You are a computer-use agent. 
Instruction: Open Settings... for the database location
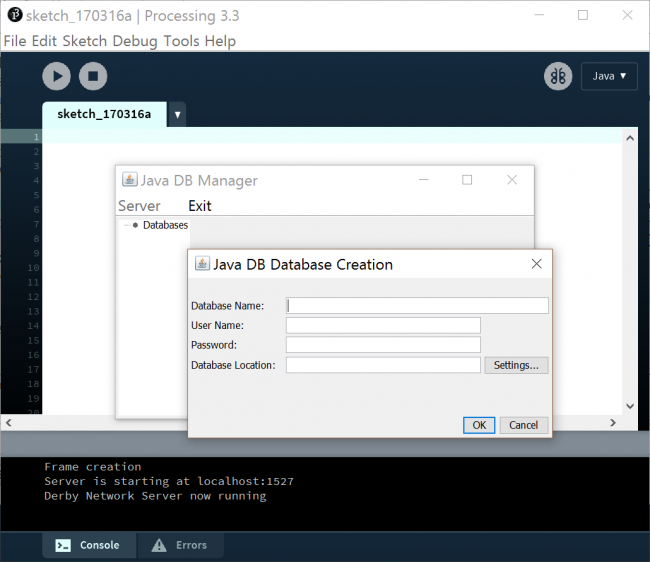(x=516, y=365)
